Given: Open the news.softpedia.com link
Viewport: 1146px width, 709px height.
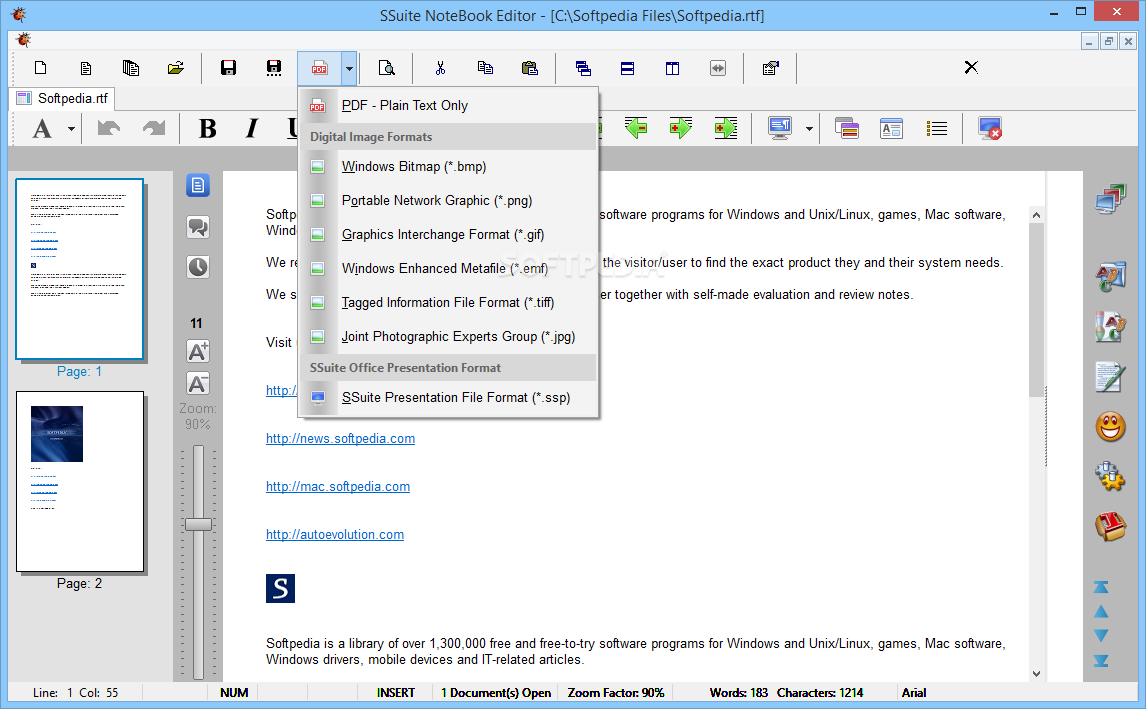Looking at the screenshot, I should 341,439.
